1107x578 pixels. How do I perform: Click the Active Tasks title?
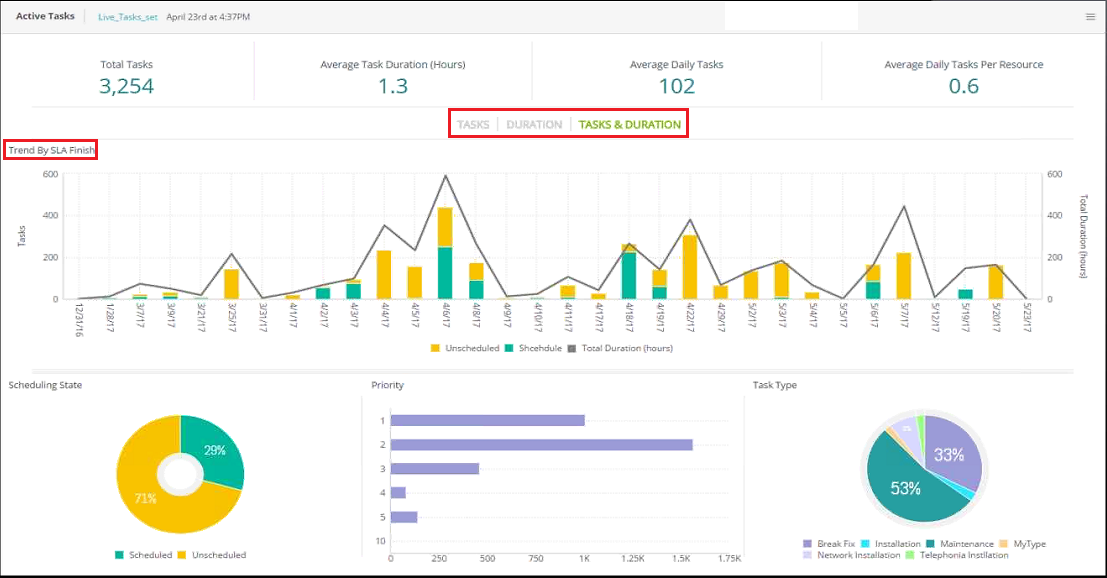coord(45,16)
